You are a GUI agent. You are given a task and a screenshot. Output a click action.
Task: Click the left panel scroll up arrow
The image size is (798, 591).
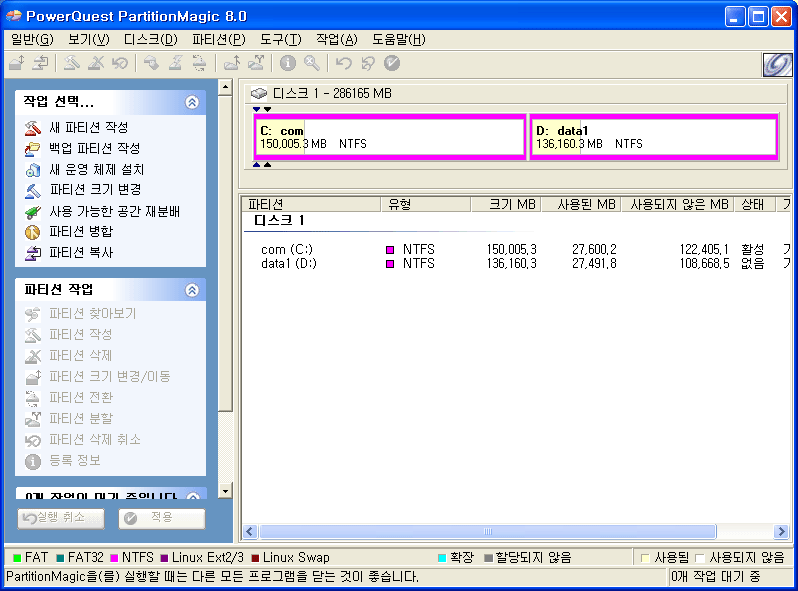225,88
